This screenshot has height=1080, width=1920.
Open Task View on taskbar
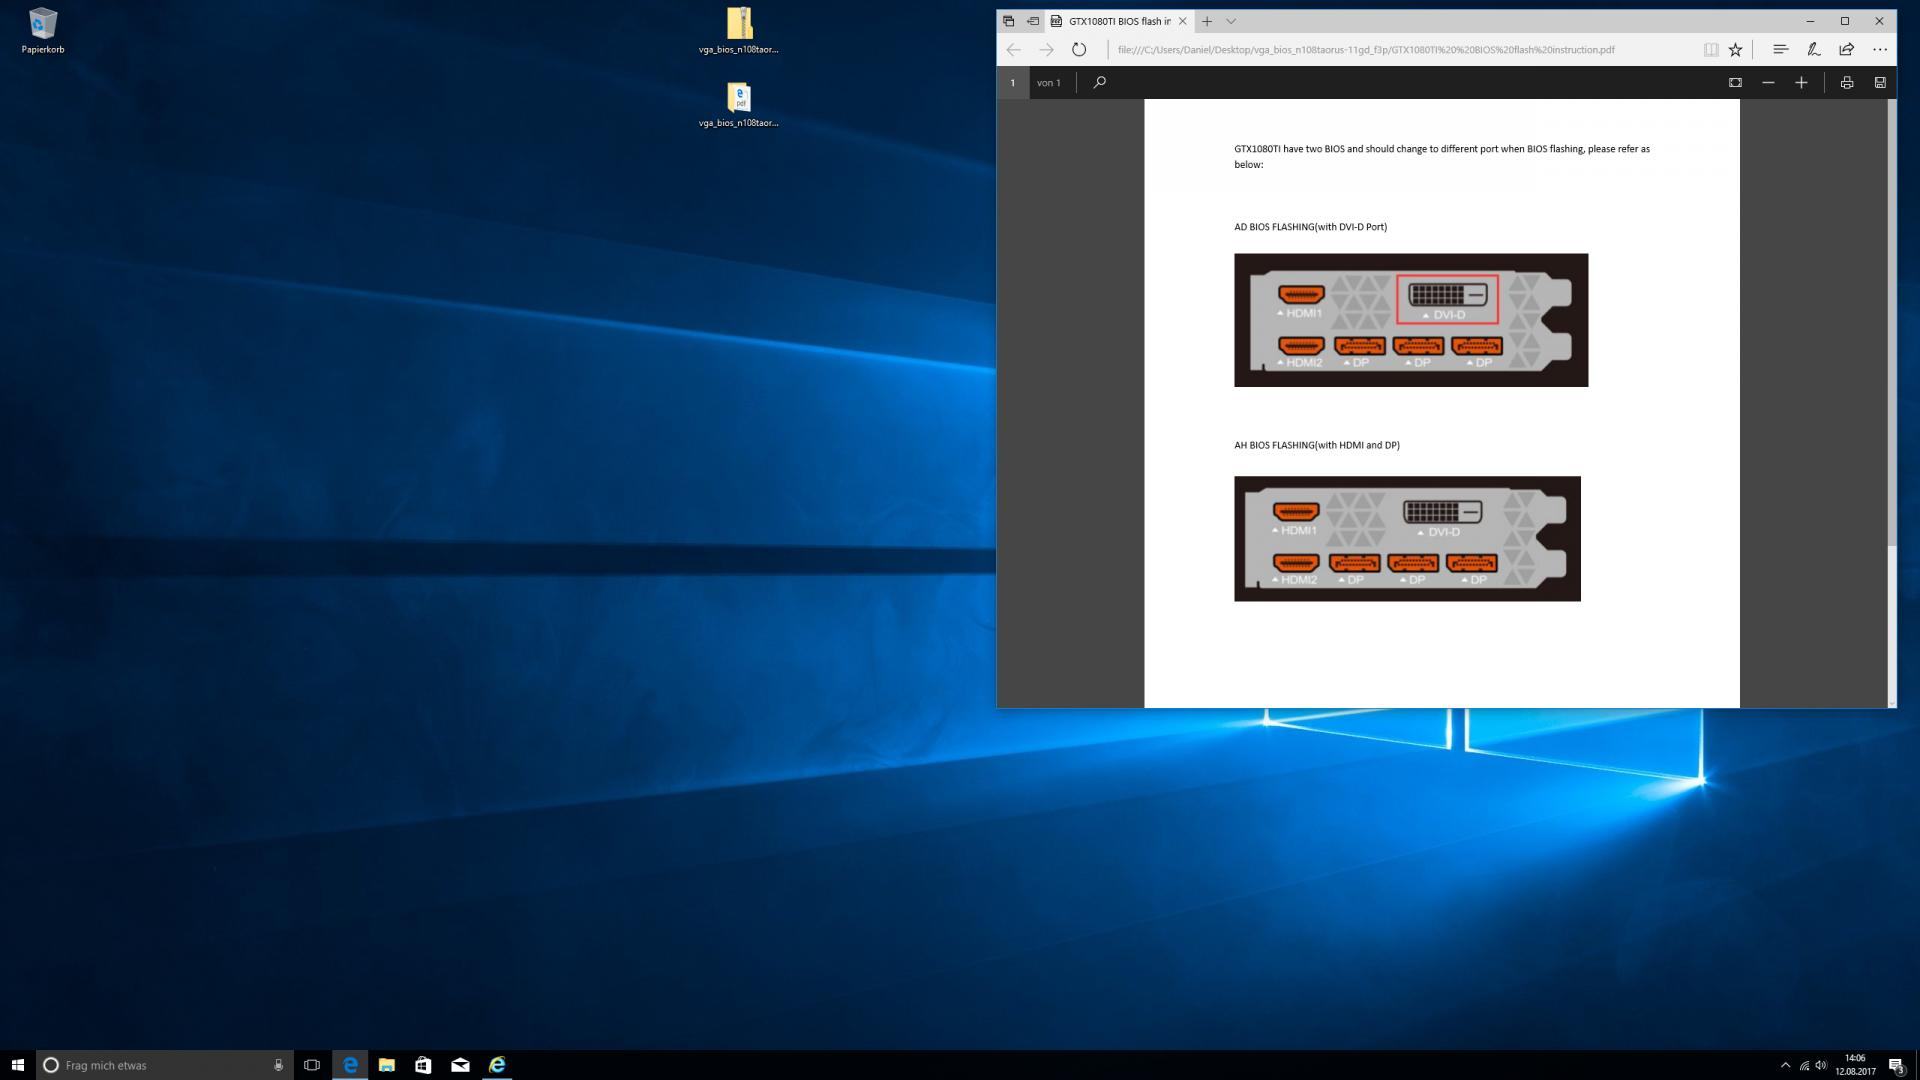(312, 1065)
